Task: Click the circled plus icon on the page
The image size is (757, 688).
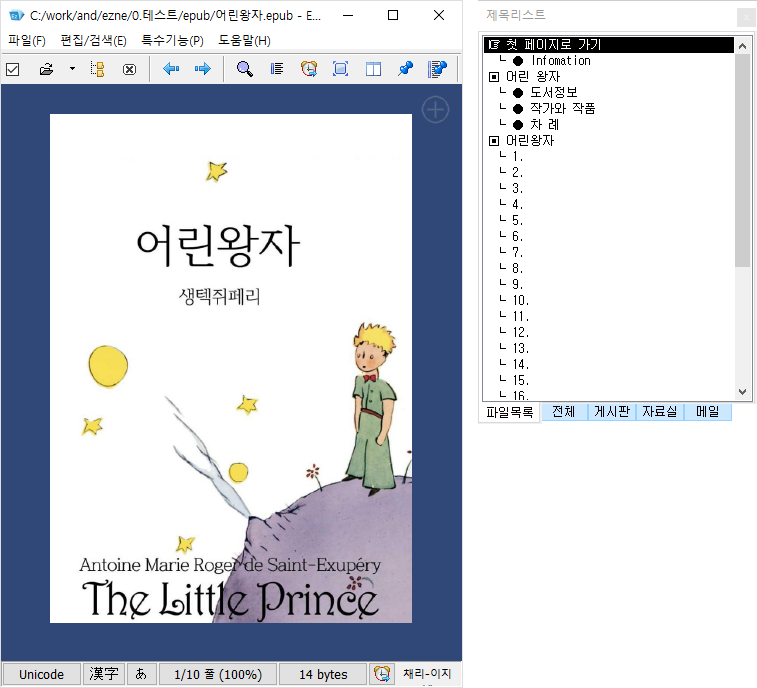Action: pyautogui.click(x=435, y=110)
